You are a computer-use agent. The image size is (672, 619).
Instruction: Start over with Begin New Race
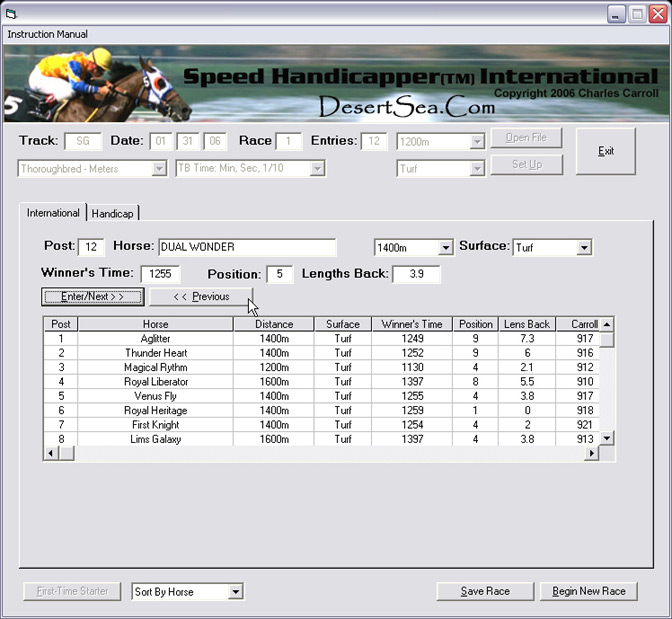[x=588, y=591]
